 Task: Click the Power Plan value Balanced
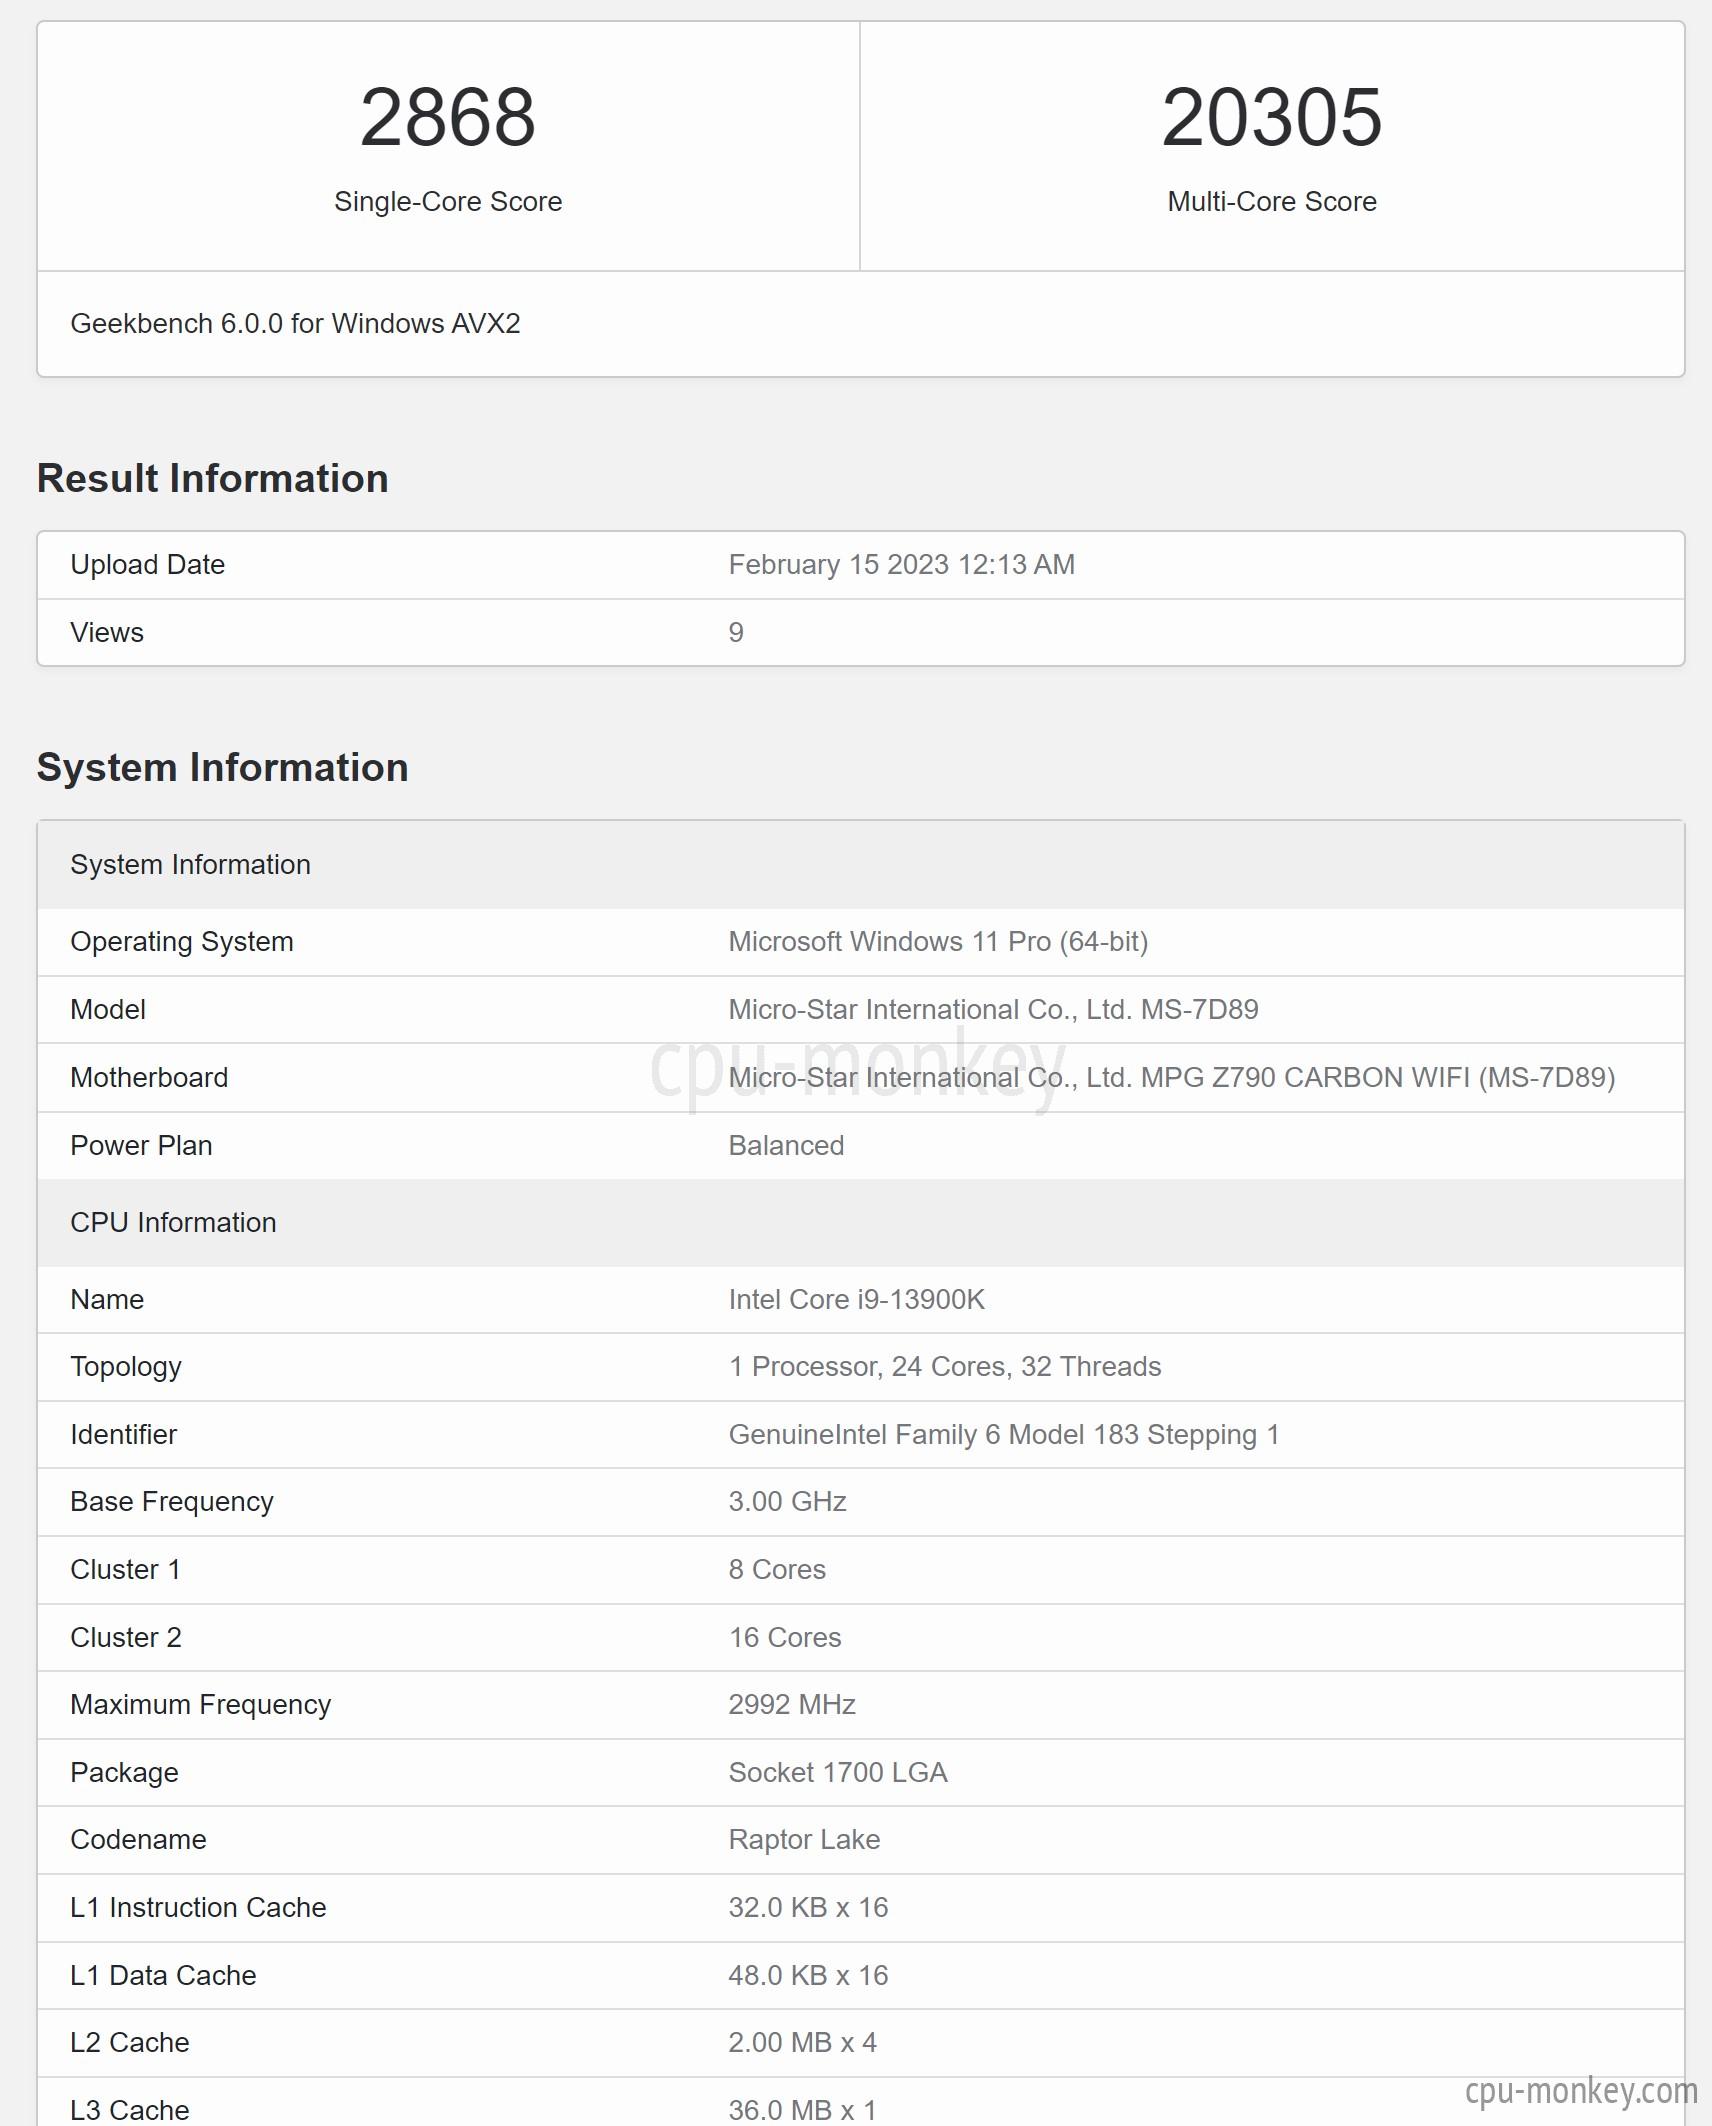786,1146
